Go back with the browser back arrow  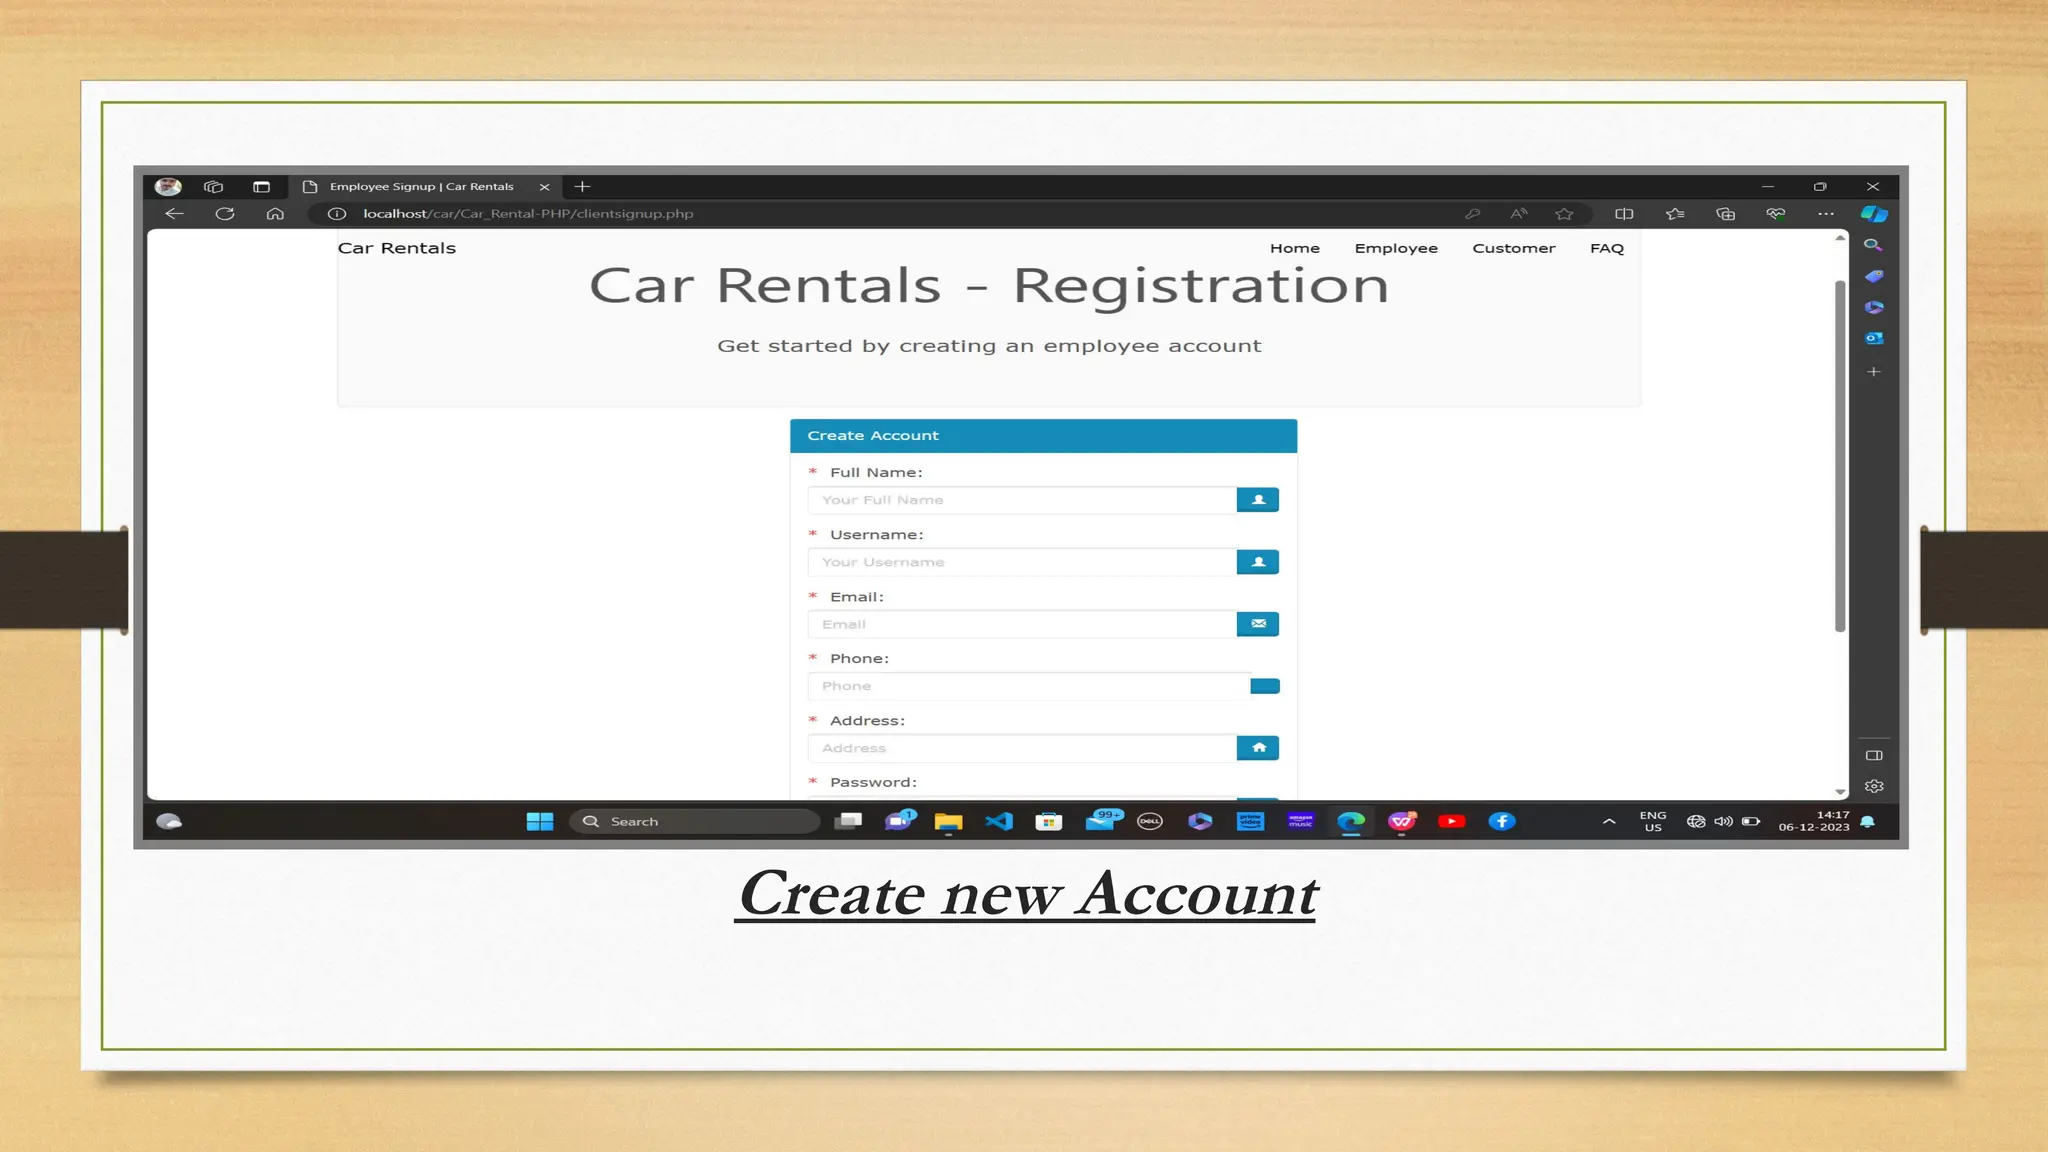pyautogui.click(x=175, y=214)
